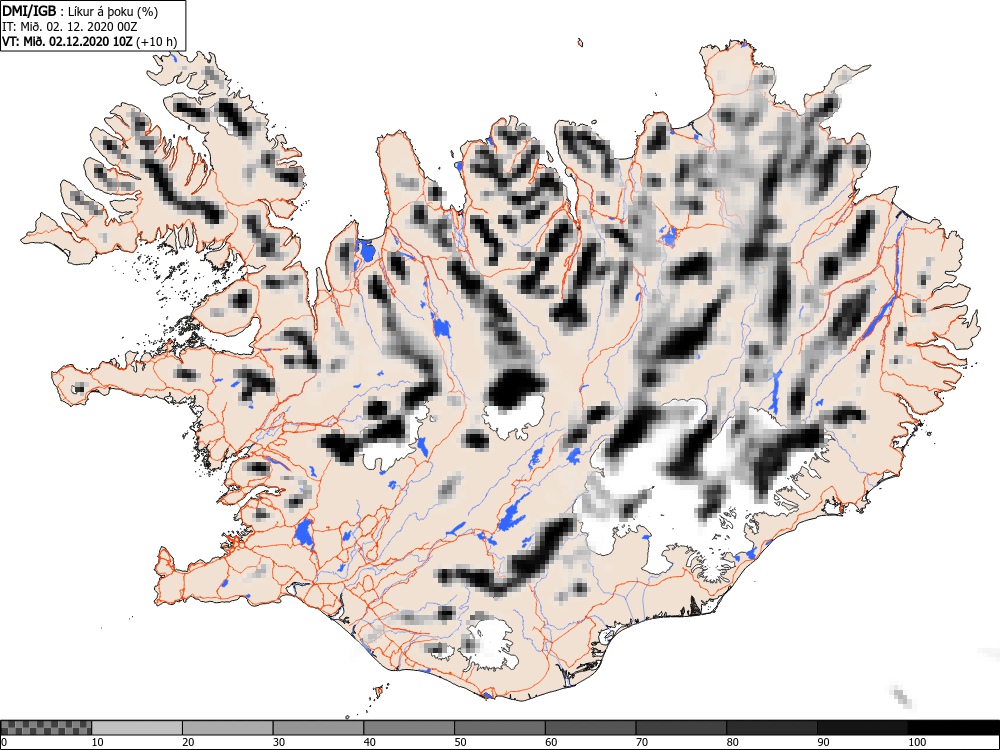Click the legend label '10'
The width and height of the screenshot is (1000, 750).
click(x=98, y=742)
